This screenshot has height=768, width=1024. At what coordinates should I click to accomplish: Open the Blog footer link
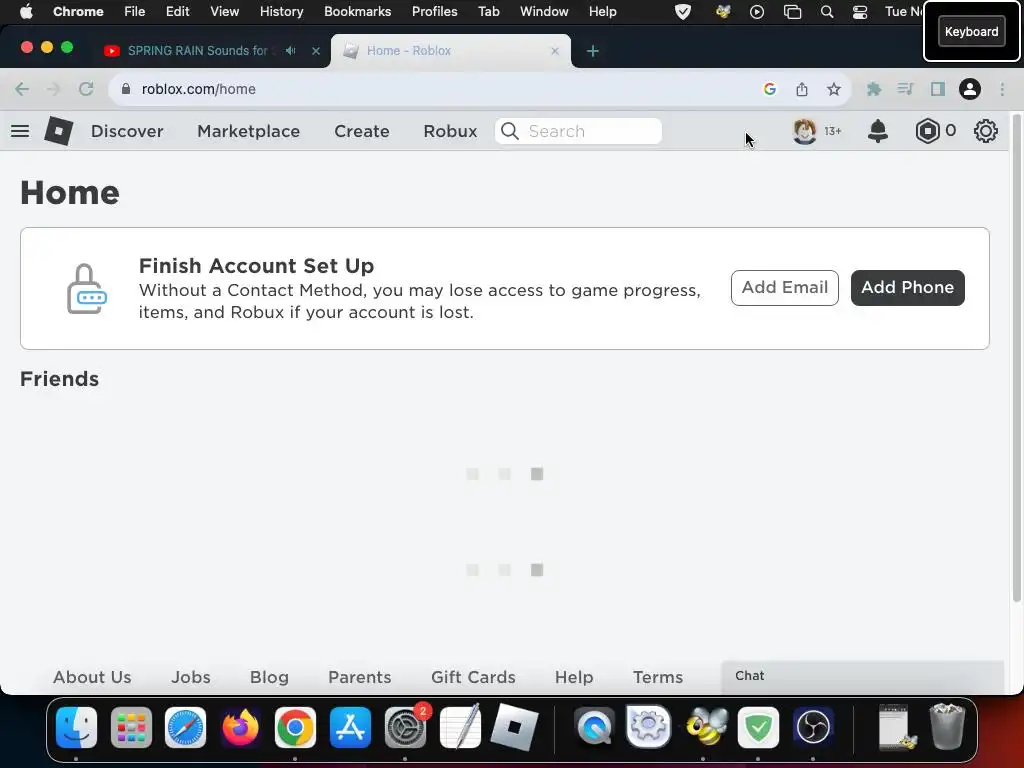269,677
